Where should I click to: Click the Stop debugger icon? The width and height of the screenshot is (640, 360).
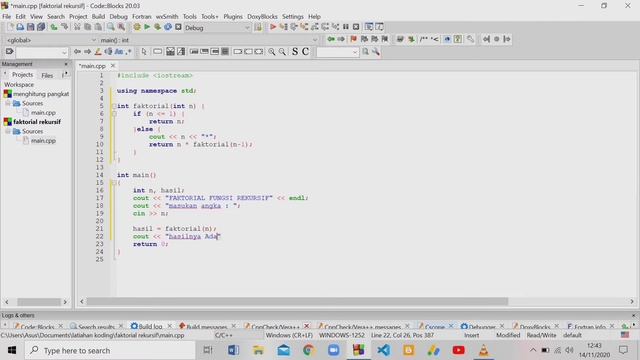356,27
